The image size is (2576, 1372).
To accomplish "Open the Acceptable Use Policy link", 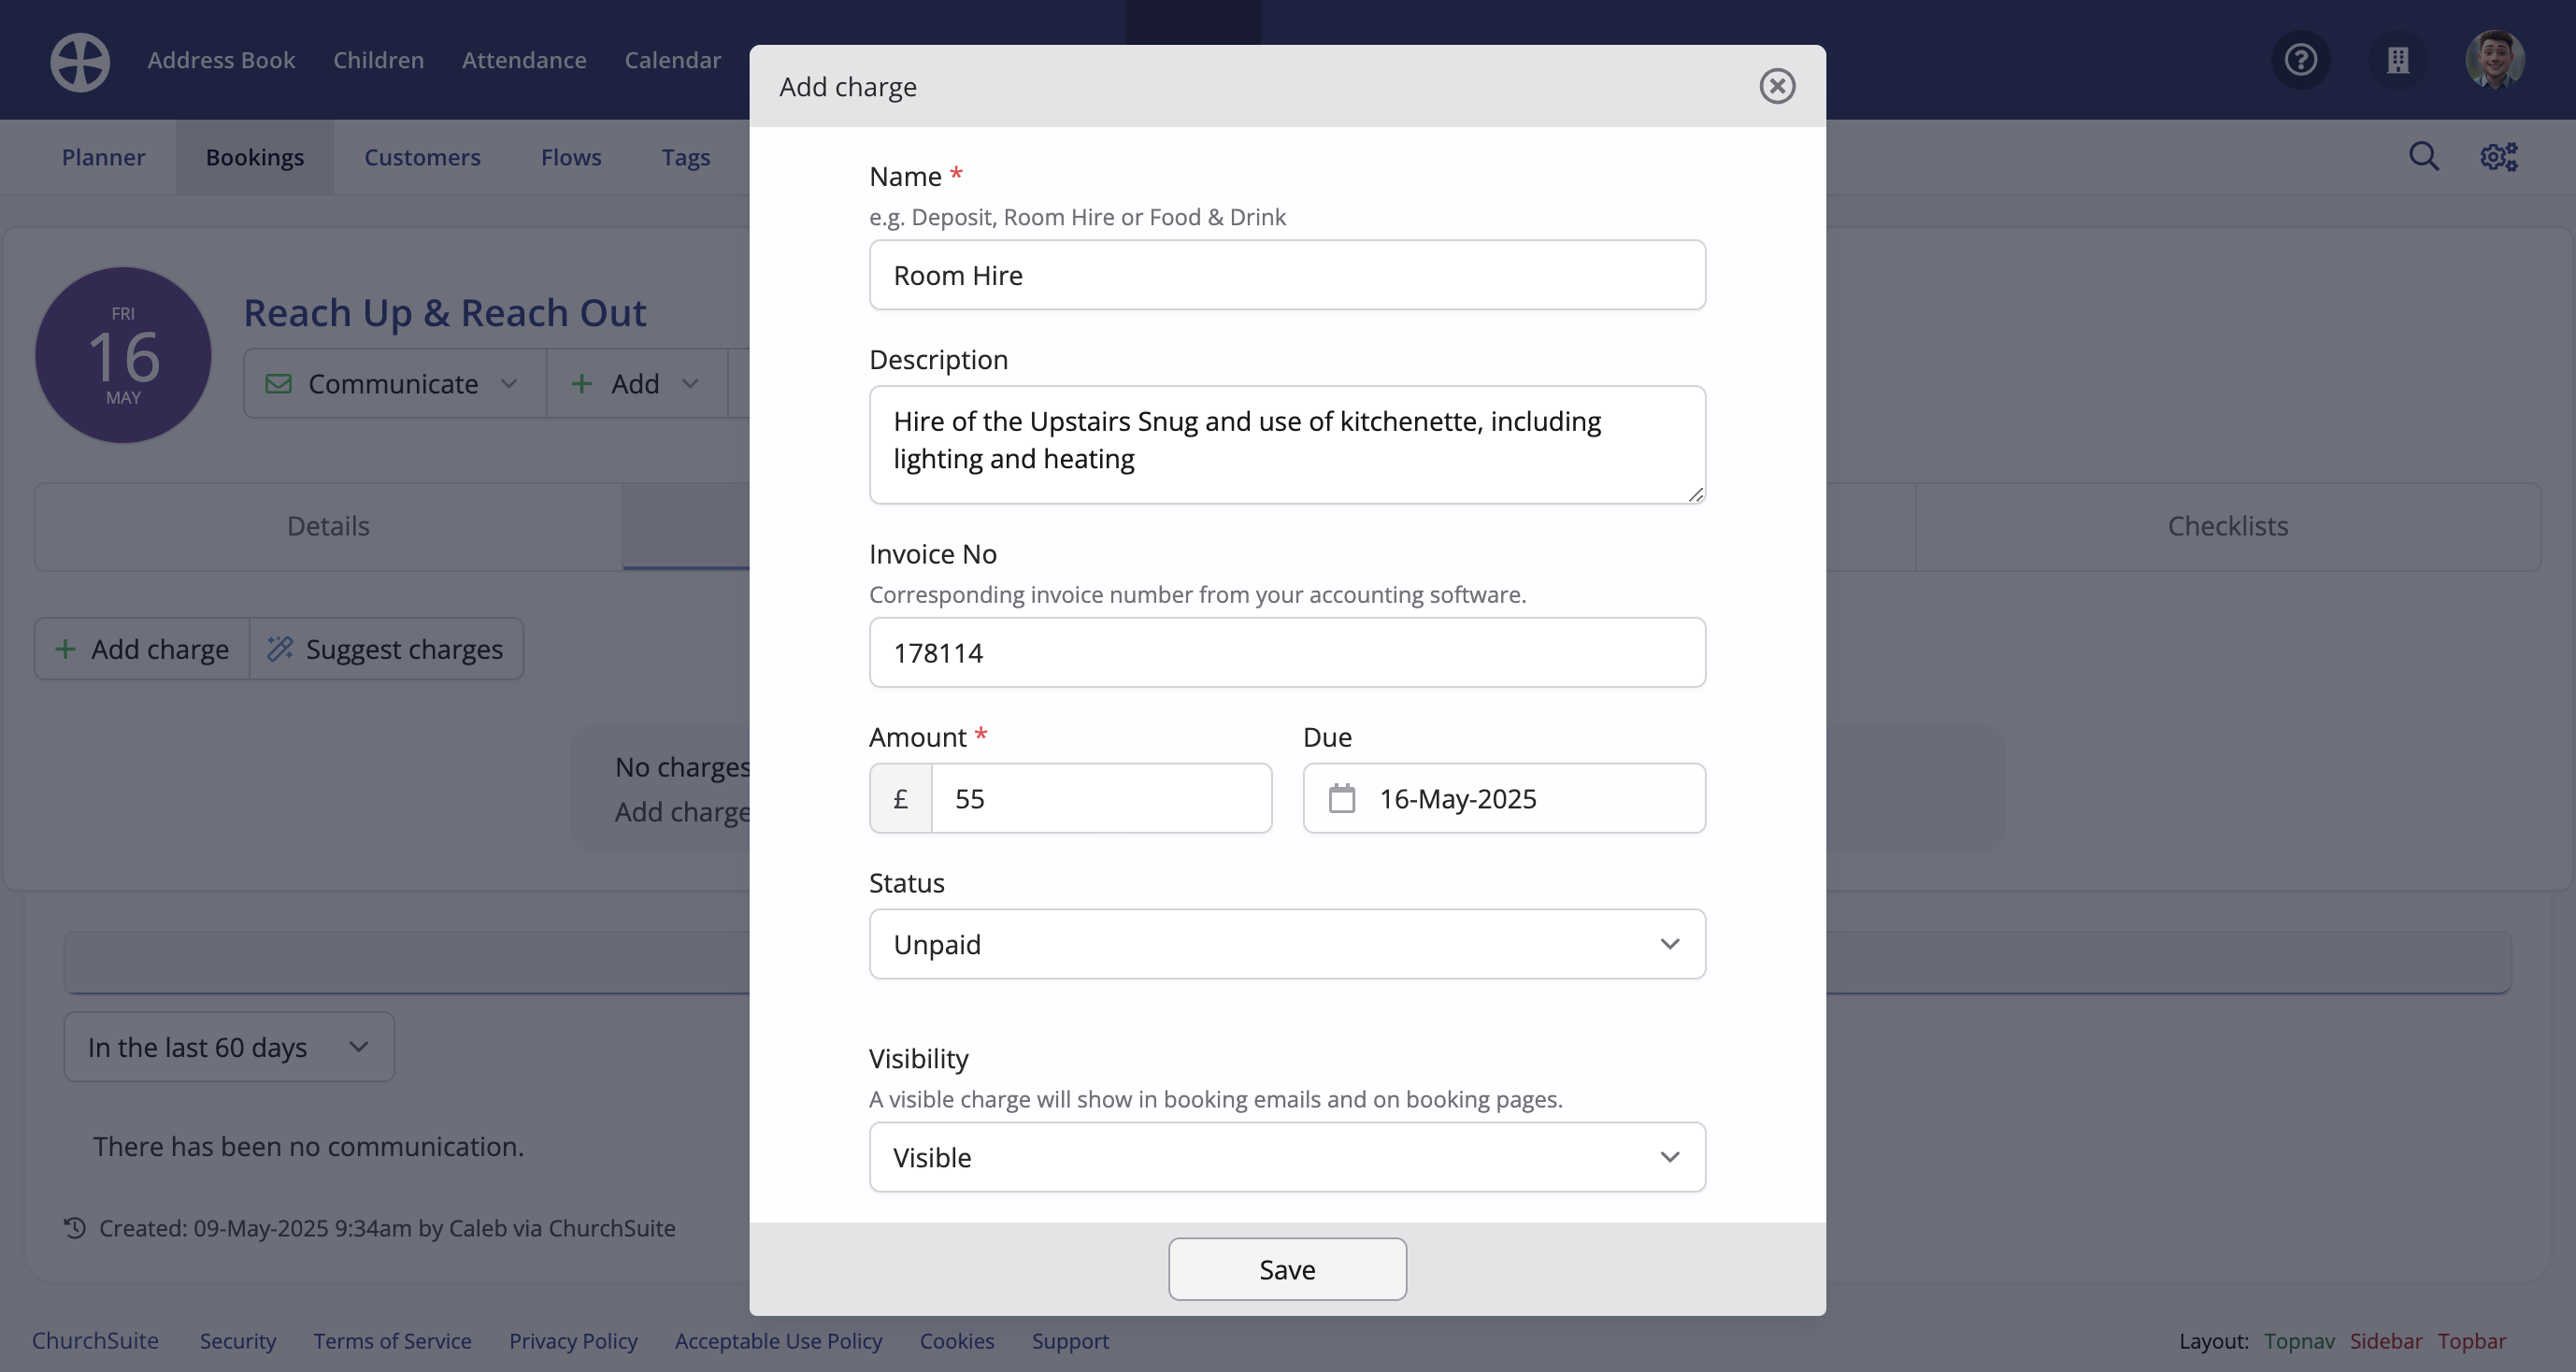I will point(778,1340).
